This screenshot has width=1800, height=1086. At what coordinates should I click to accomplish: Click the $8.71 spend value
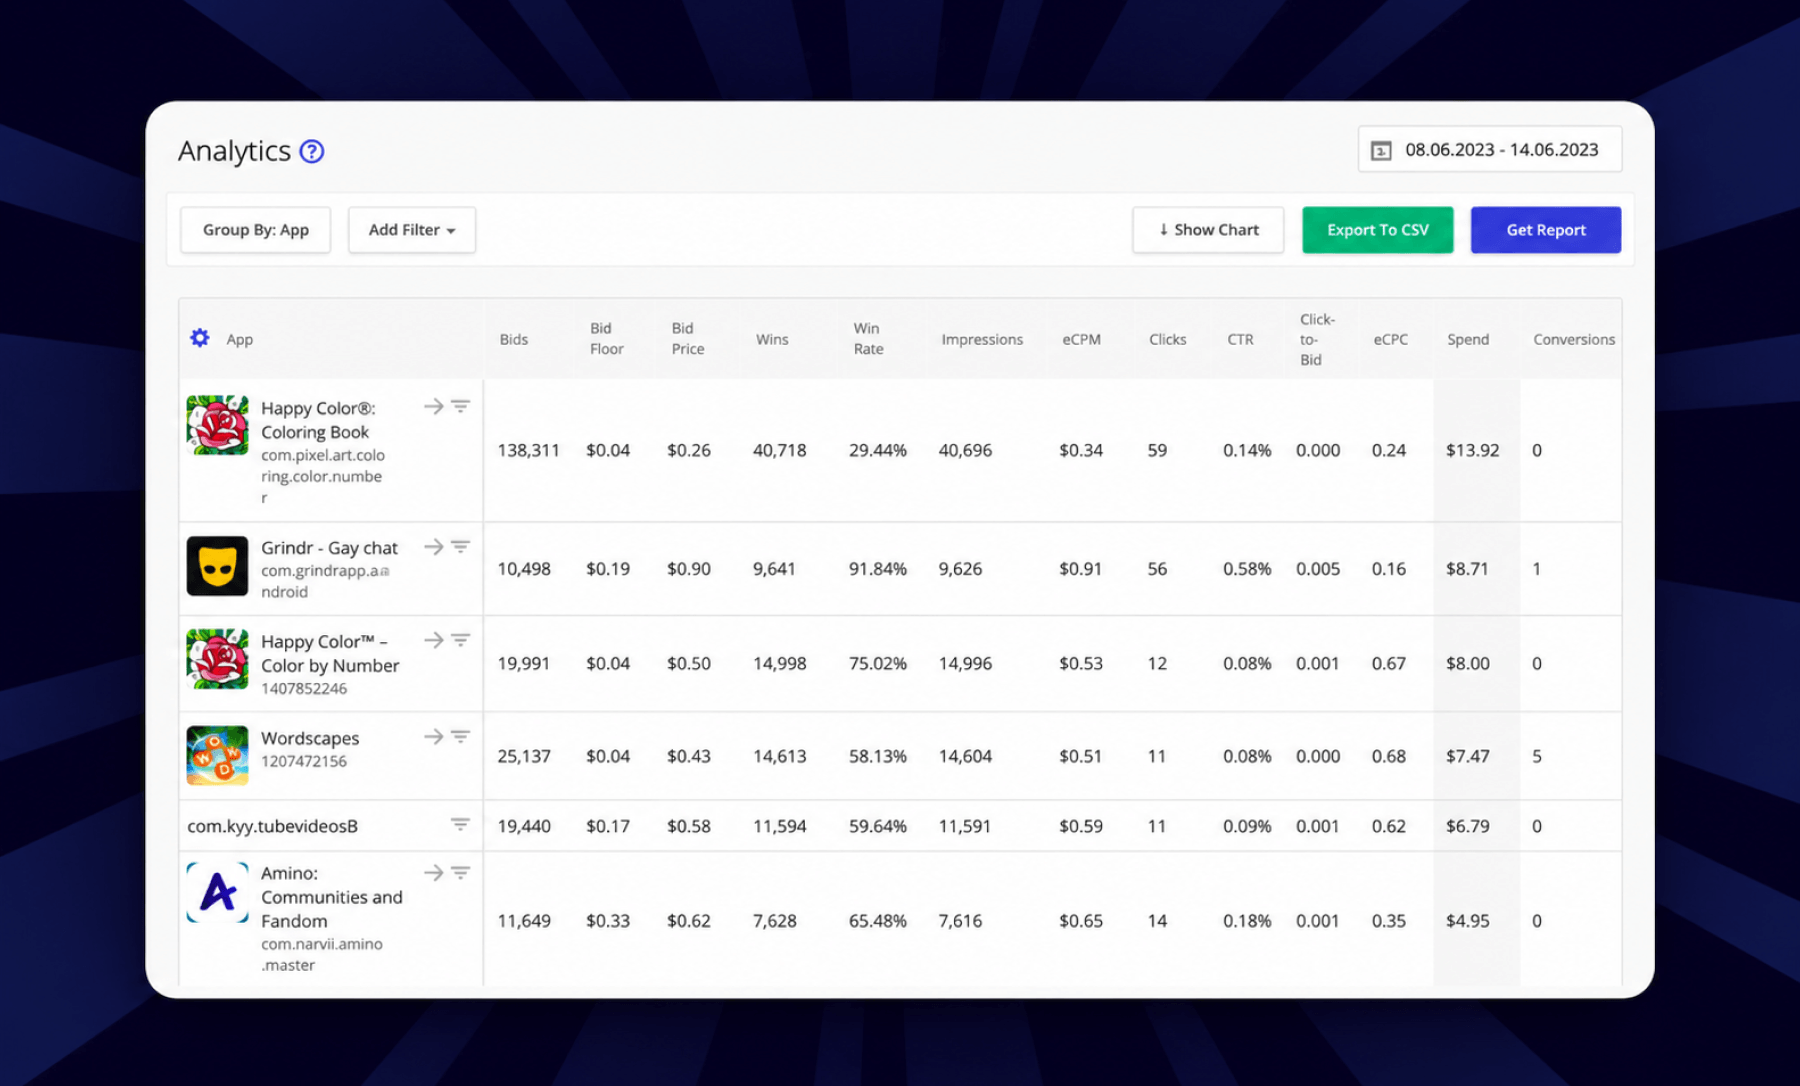pyautogui.click(x=1467, y=568)
